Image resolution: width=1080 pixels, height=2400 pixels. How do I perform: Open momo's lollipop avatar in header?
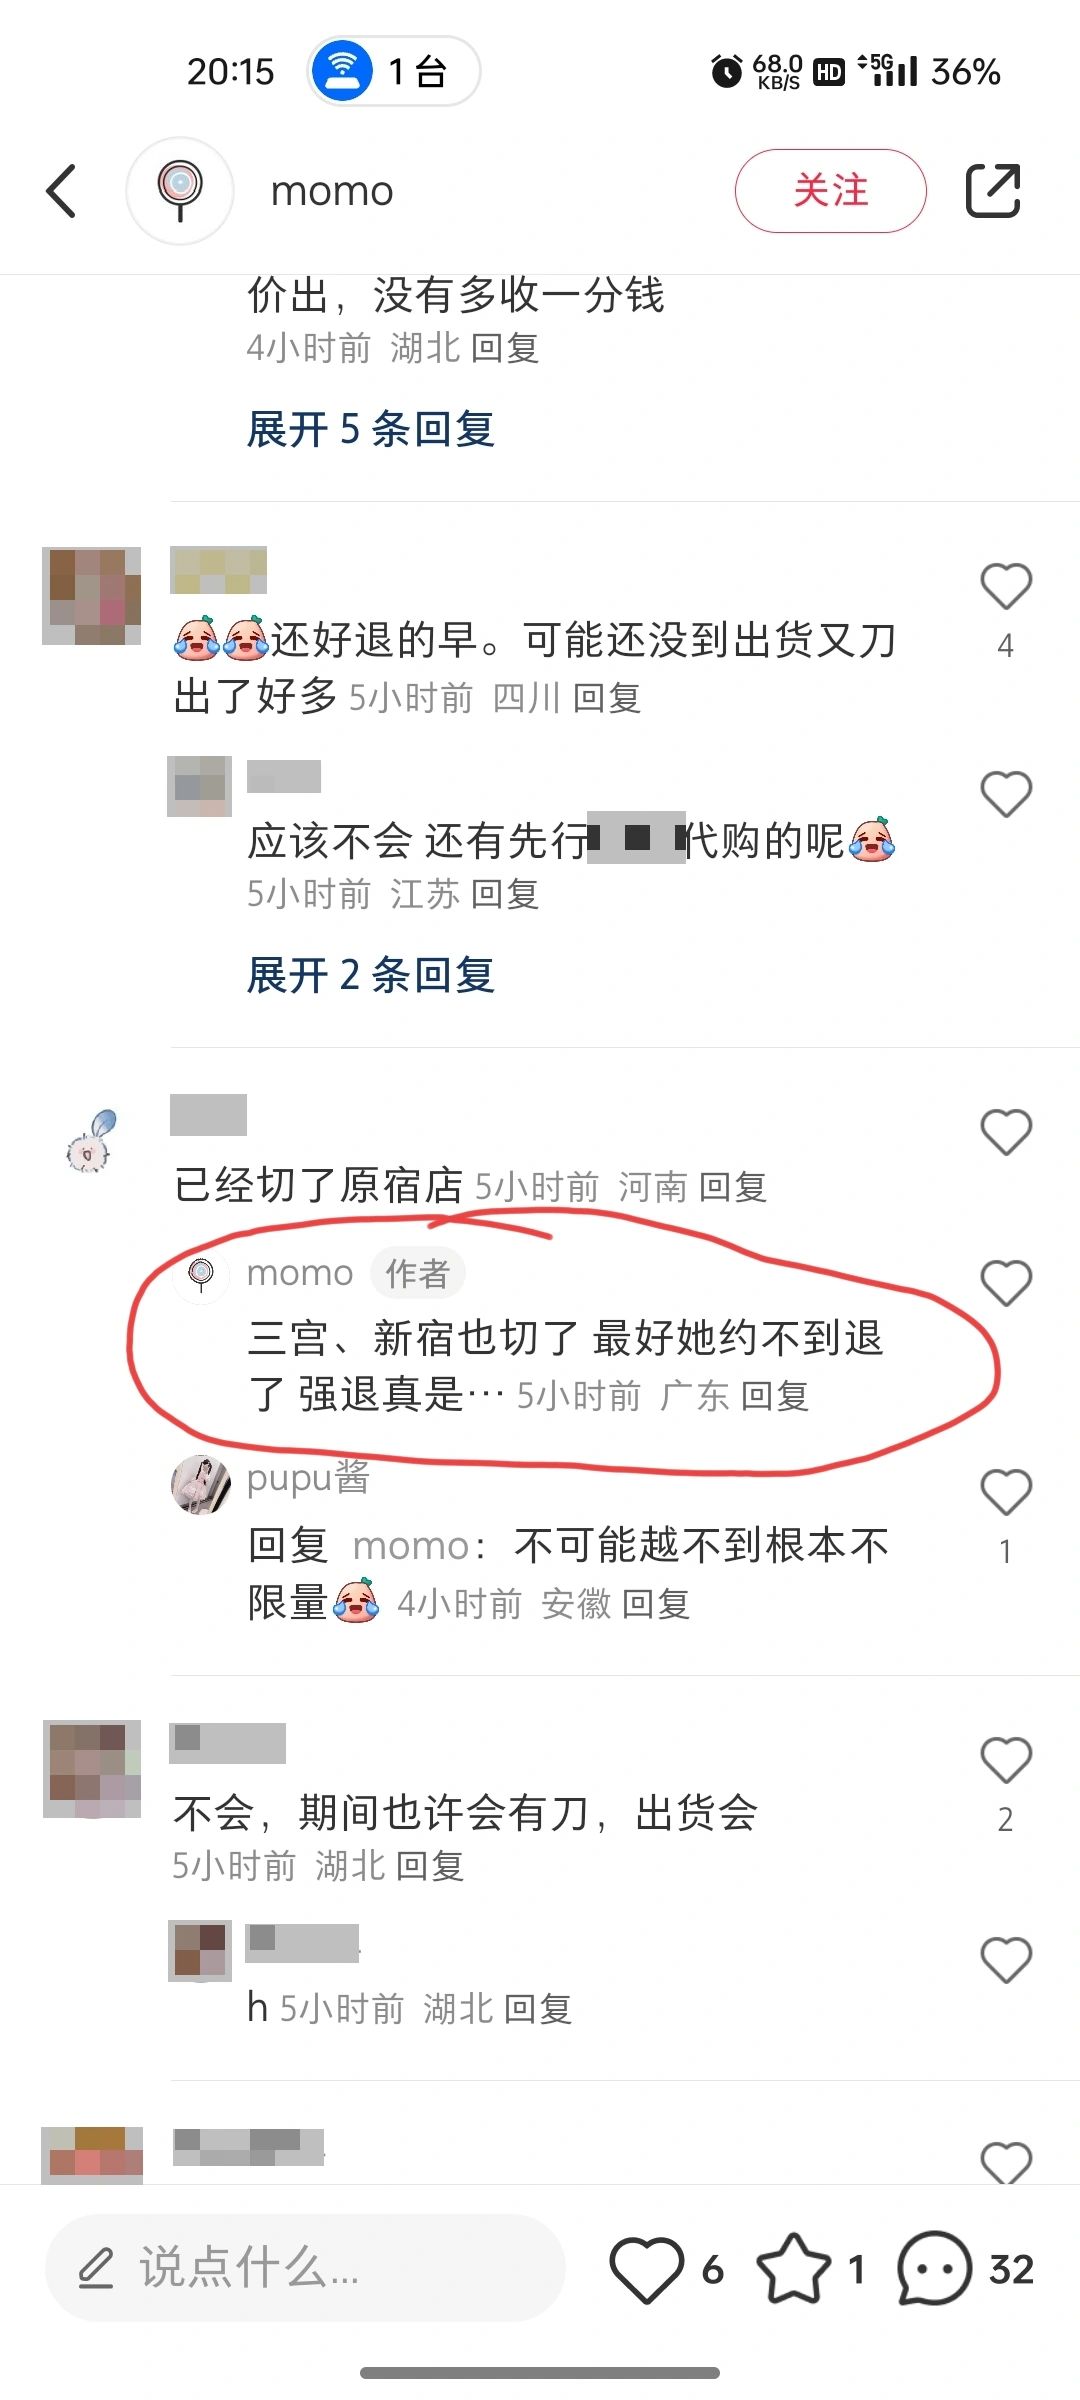[x=180, y=191]
